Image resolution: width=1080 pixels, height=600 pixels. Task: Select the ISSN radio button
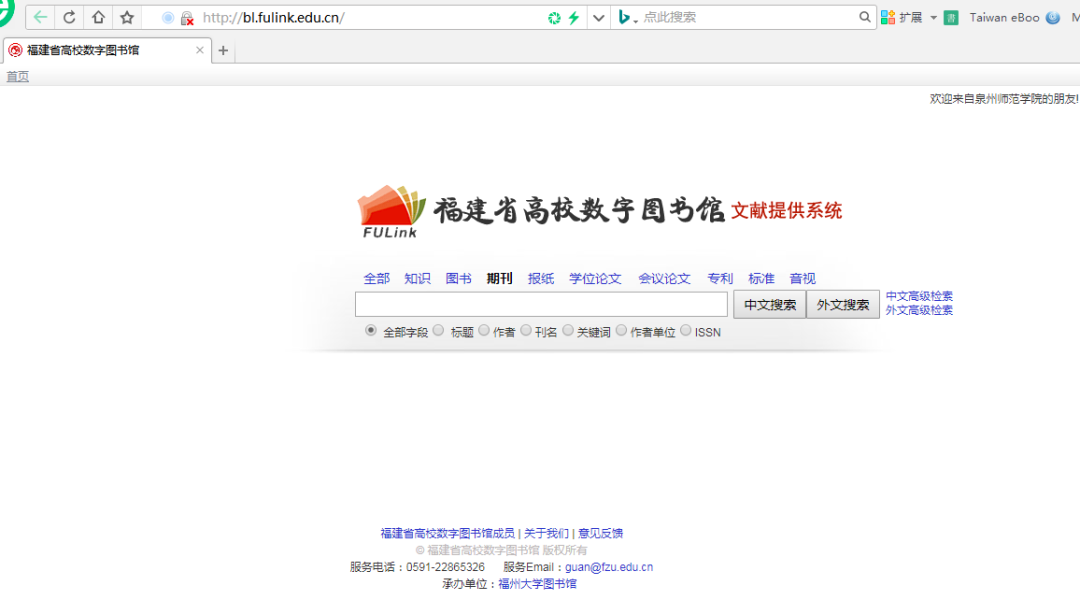(x=686, y=331)
